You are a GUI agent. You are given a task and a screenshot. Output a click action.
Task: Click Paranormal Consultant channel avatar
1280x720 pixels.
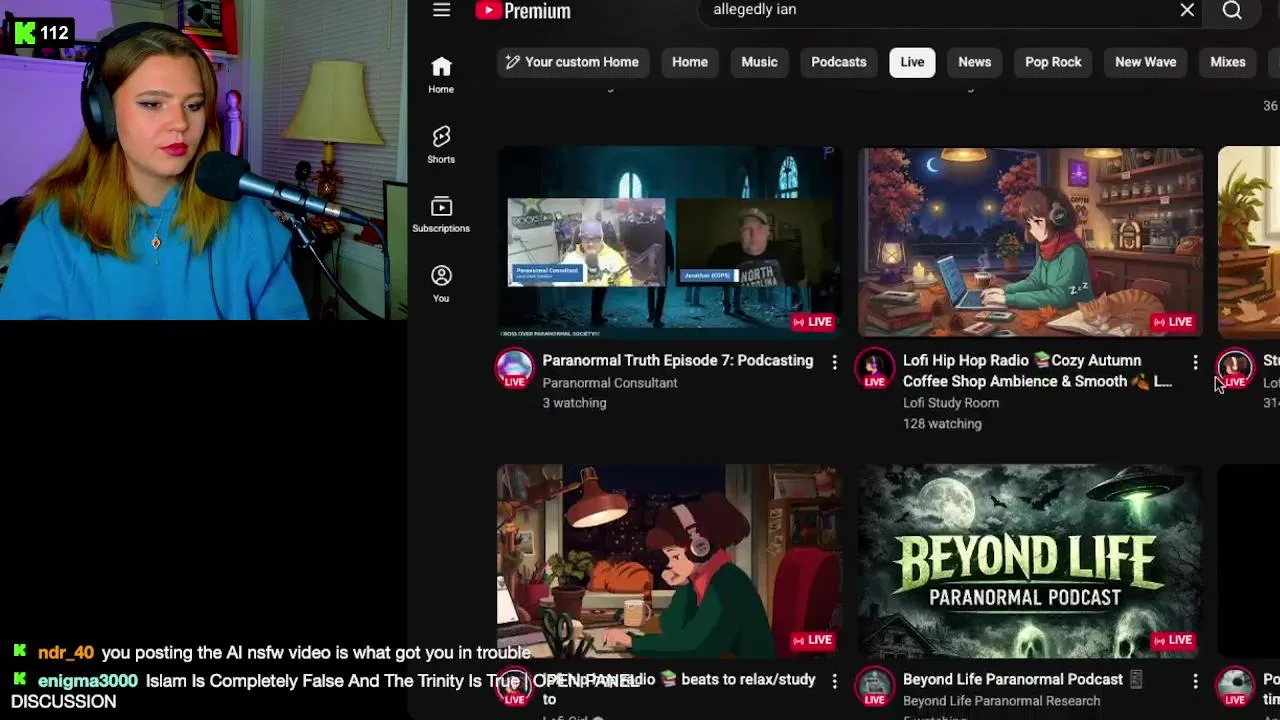click(514, 368)
